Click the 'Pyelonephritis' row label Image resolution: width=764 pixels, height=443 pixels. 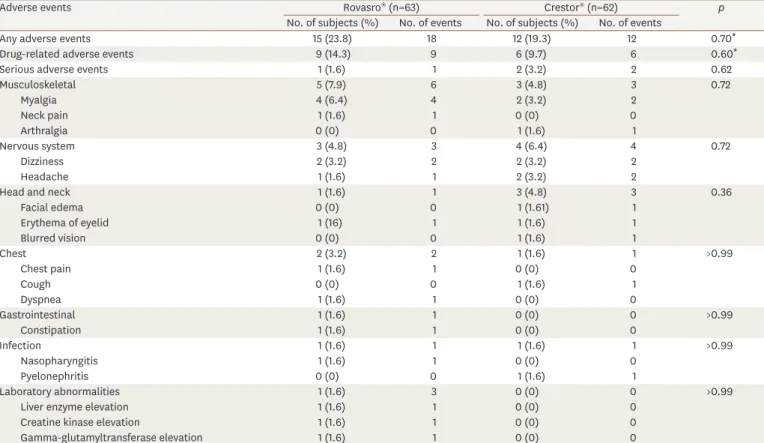click(x=55, y=376)
